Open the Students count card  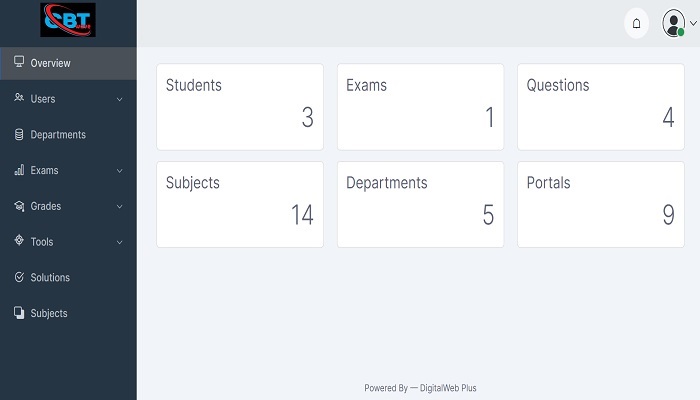click(x=240, y=107)
